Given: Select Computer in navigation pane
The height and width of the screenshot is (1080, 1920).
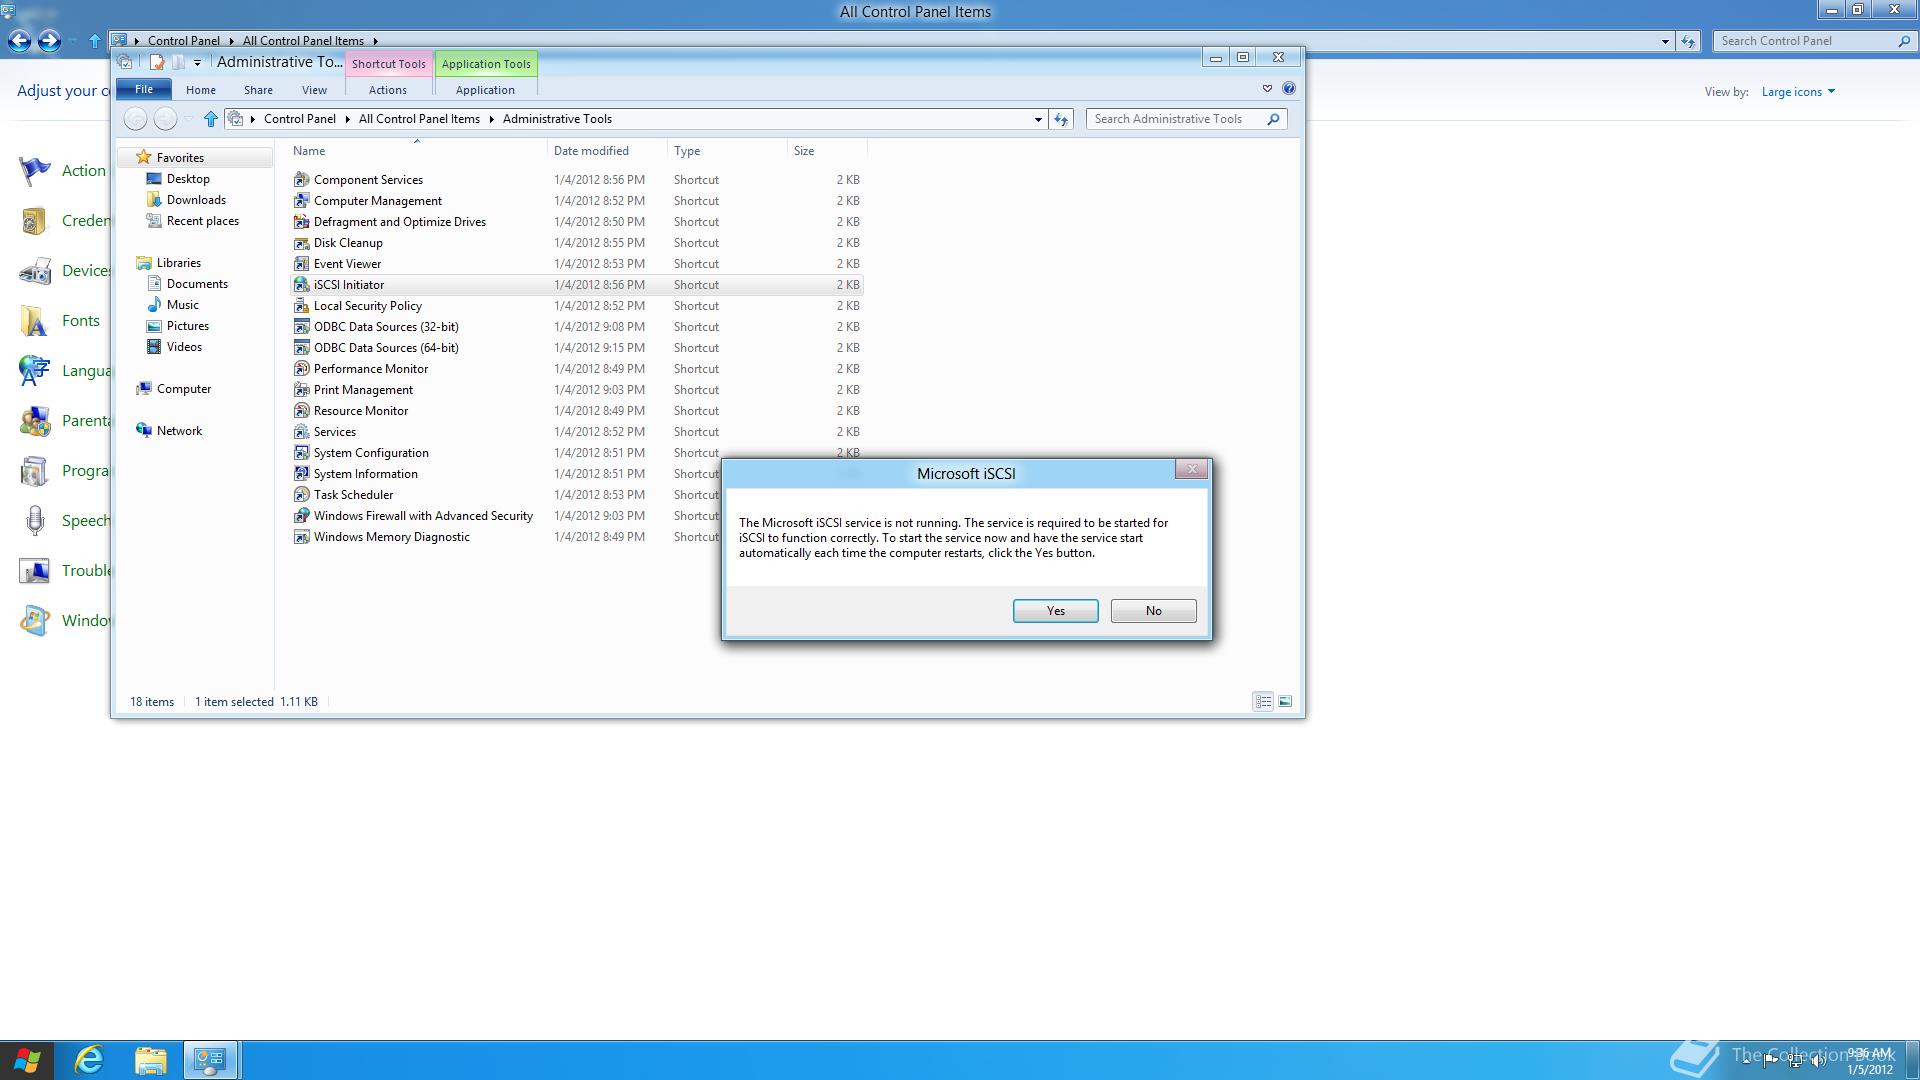Looking at the screenshot, I should tap(183, 389).
